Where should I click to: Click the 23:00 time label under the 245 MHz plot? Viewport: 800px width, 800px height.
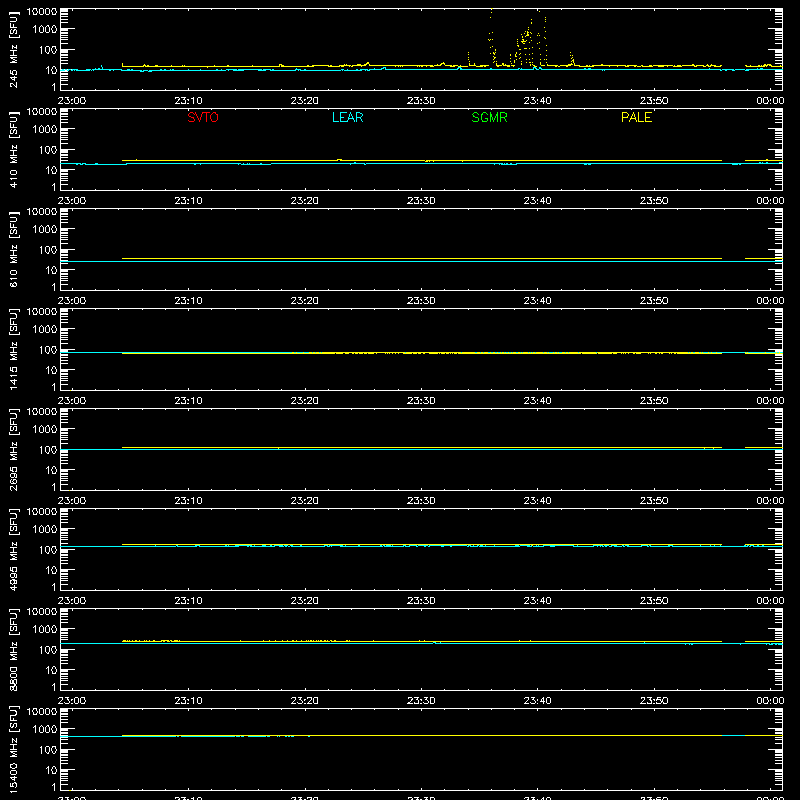pyautogui.click(x=71, y=101)
